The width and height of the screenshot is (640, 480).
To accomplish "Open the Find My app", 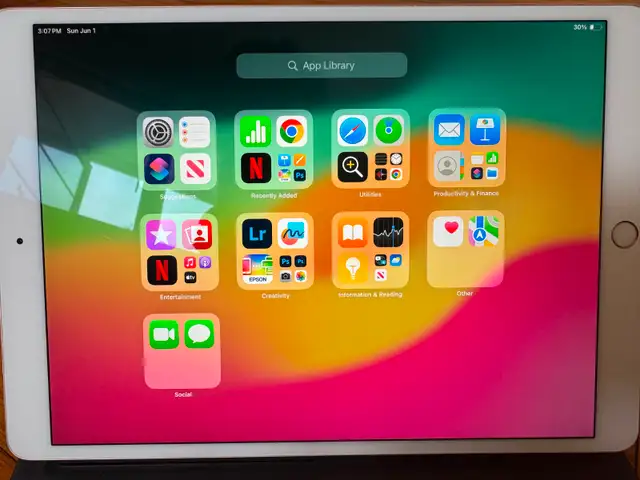I will click(389, 131).
